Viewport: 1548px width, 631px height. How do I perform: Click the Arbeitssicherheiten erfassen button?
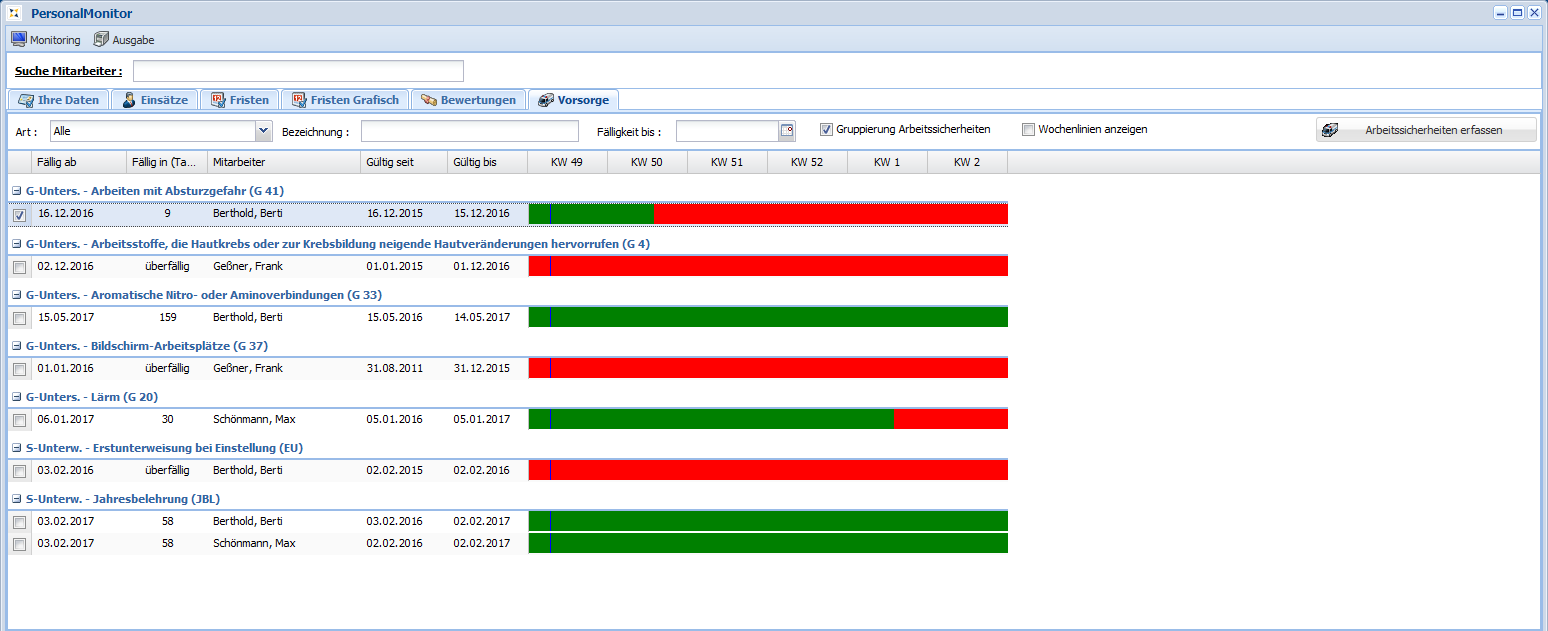point(1425,130)
